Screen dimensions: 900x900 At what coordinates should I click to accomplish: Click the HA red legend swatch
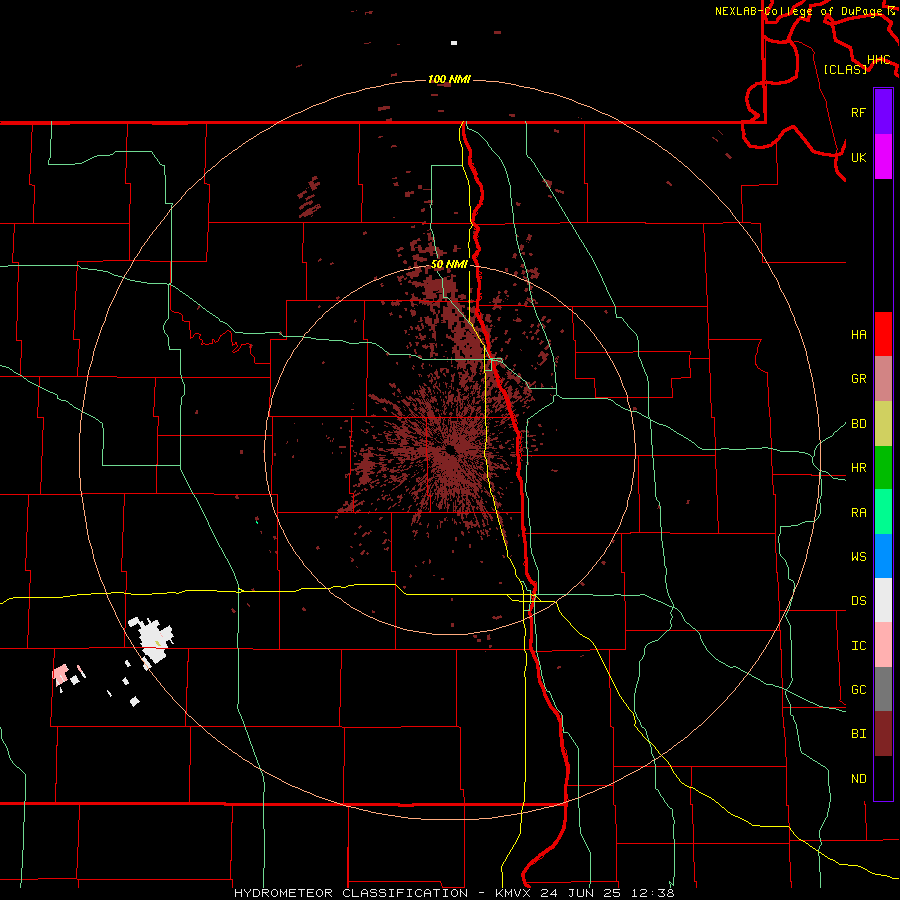coord(883,334)
